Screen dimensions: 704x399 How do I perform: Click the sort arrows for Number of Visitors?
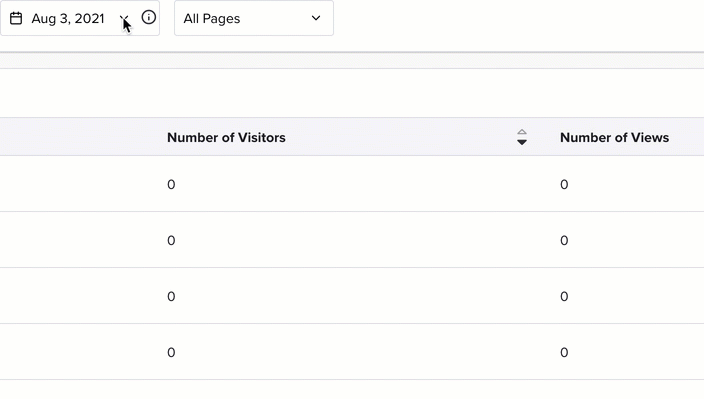[522, 137]
